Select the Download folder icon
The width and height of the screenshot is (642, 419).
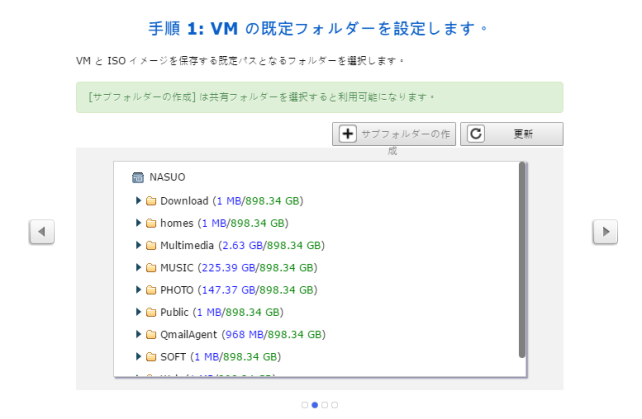pyautogui.click(x=151, y=201)
